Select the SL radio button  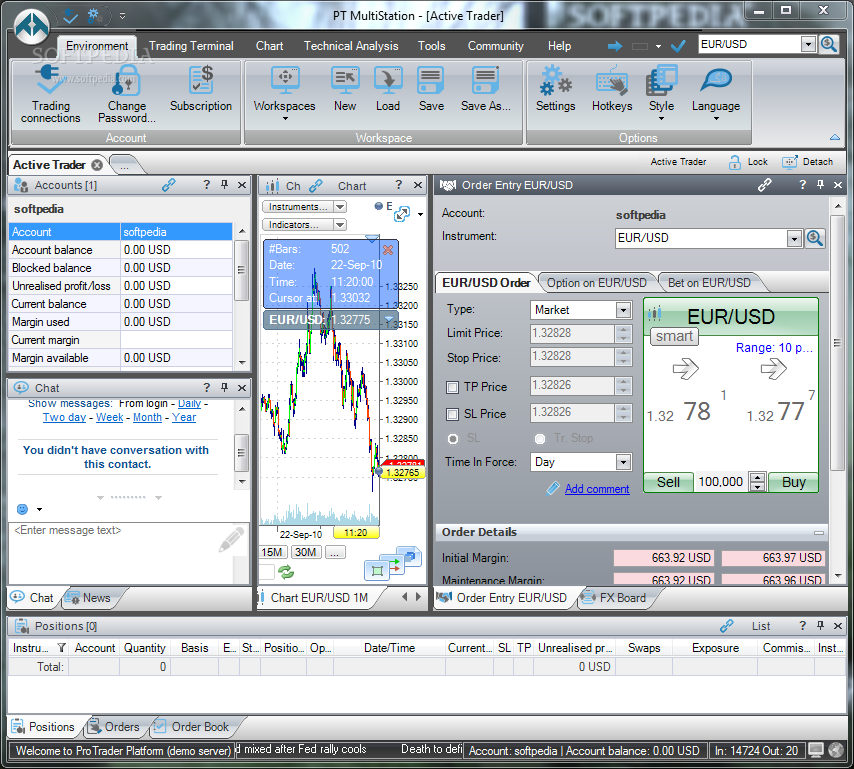coord(453,438)
